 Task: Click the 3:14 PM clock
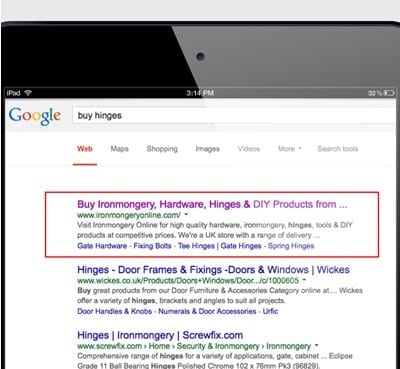200,93
